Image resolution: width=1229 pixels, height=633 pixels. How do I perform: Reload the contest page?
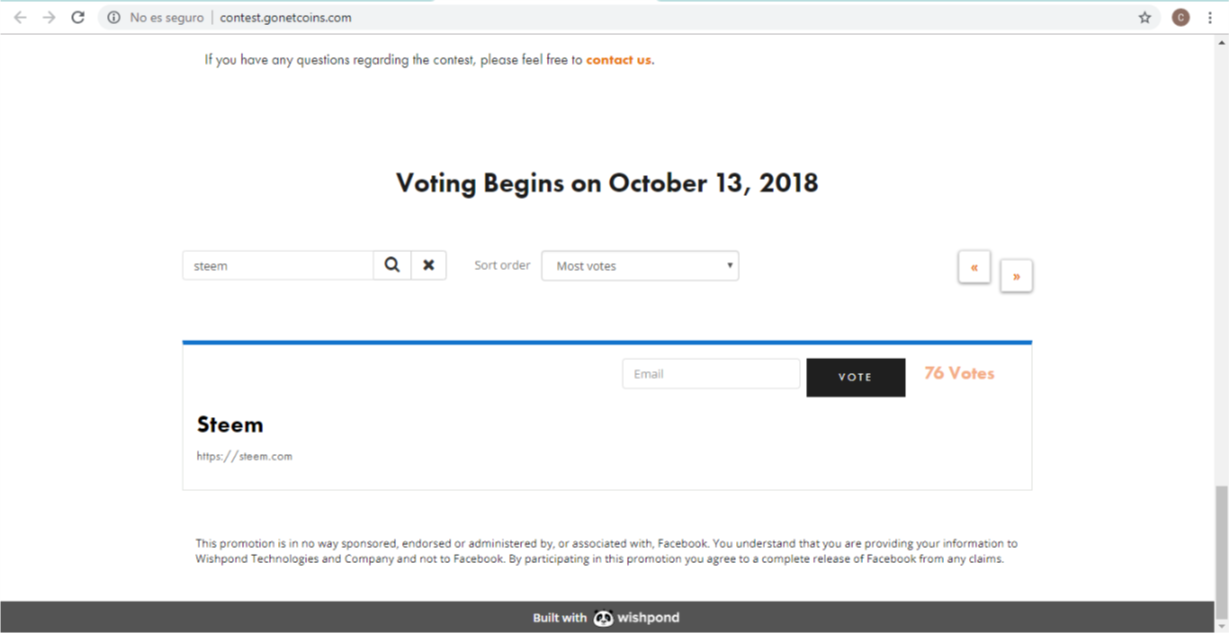point(78,17)
